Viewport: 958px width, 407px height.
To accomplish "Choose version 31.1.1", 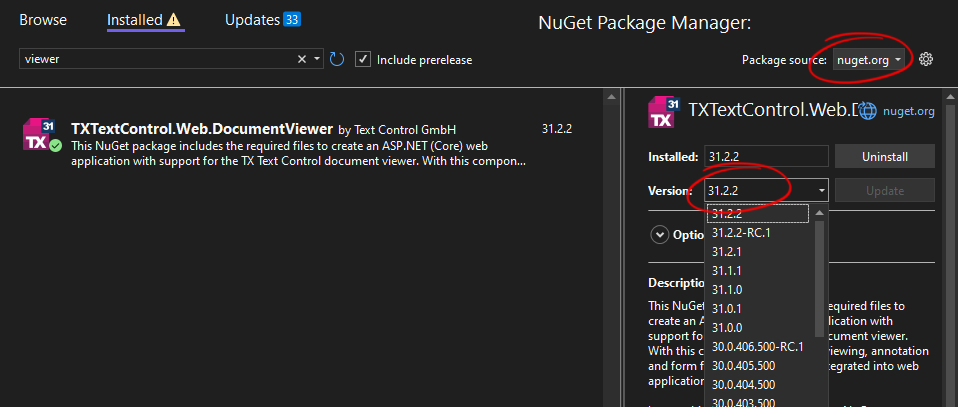I will pyautogui.click(x=759, y=271).
